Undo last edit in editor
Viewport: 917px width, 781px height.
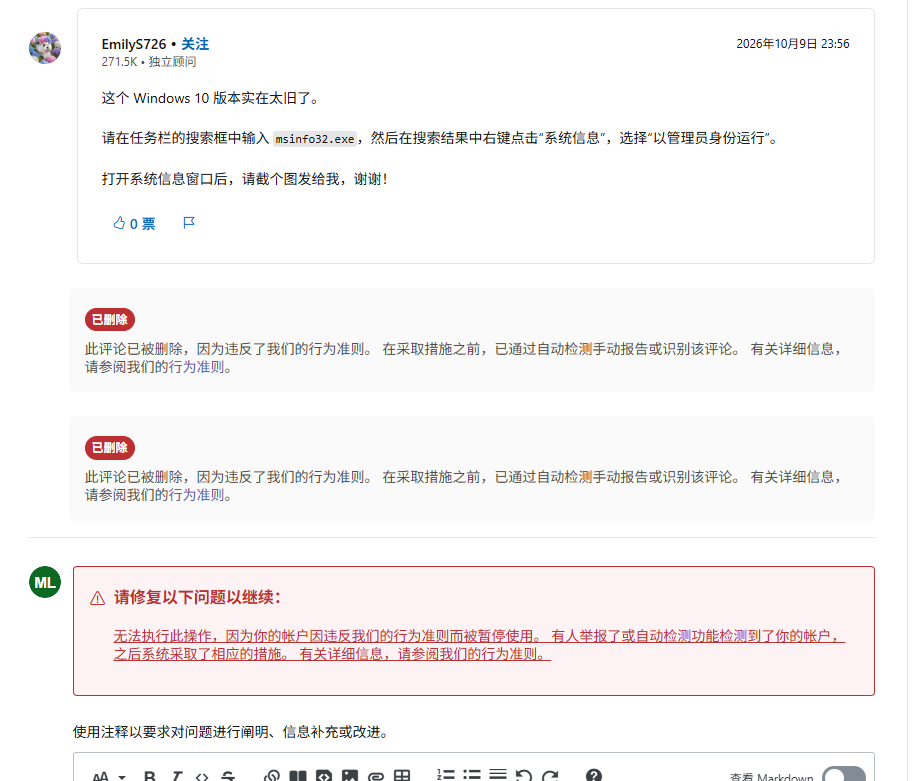(x=524, y=776)
